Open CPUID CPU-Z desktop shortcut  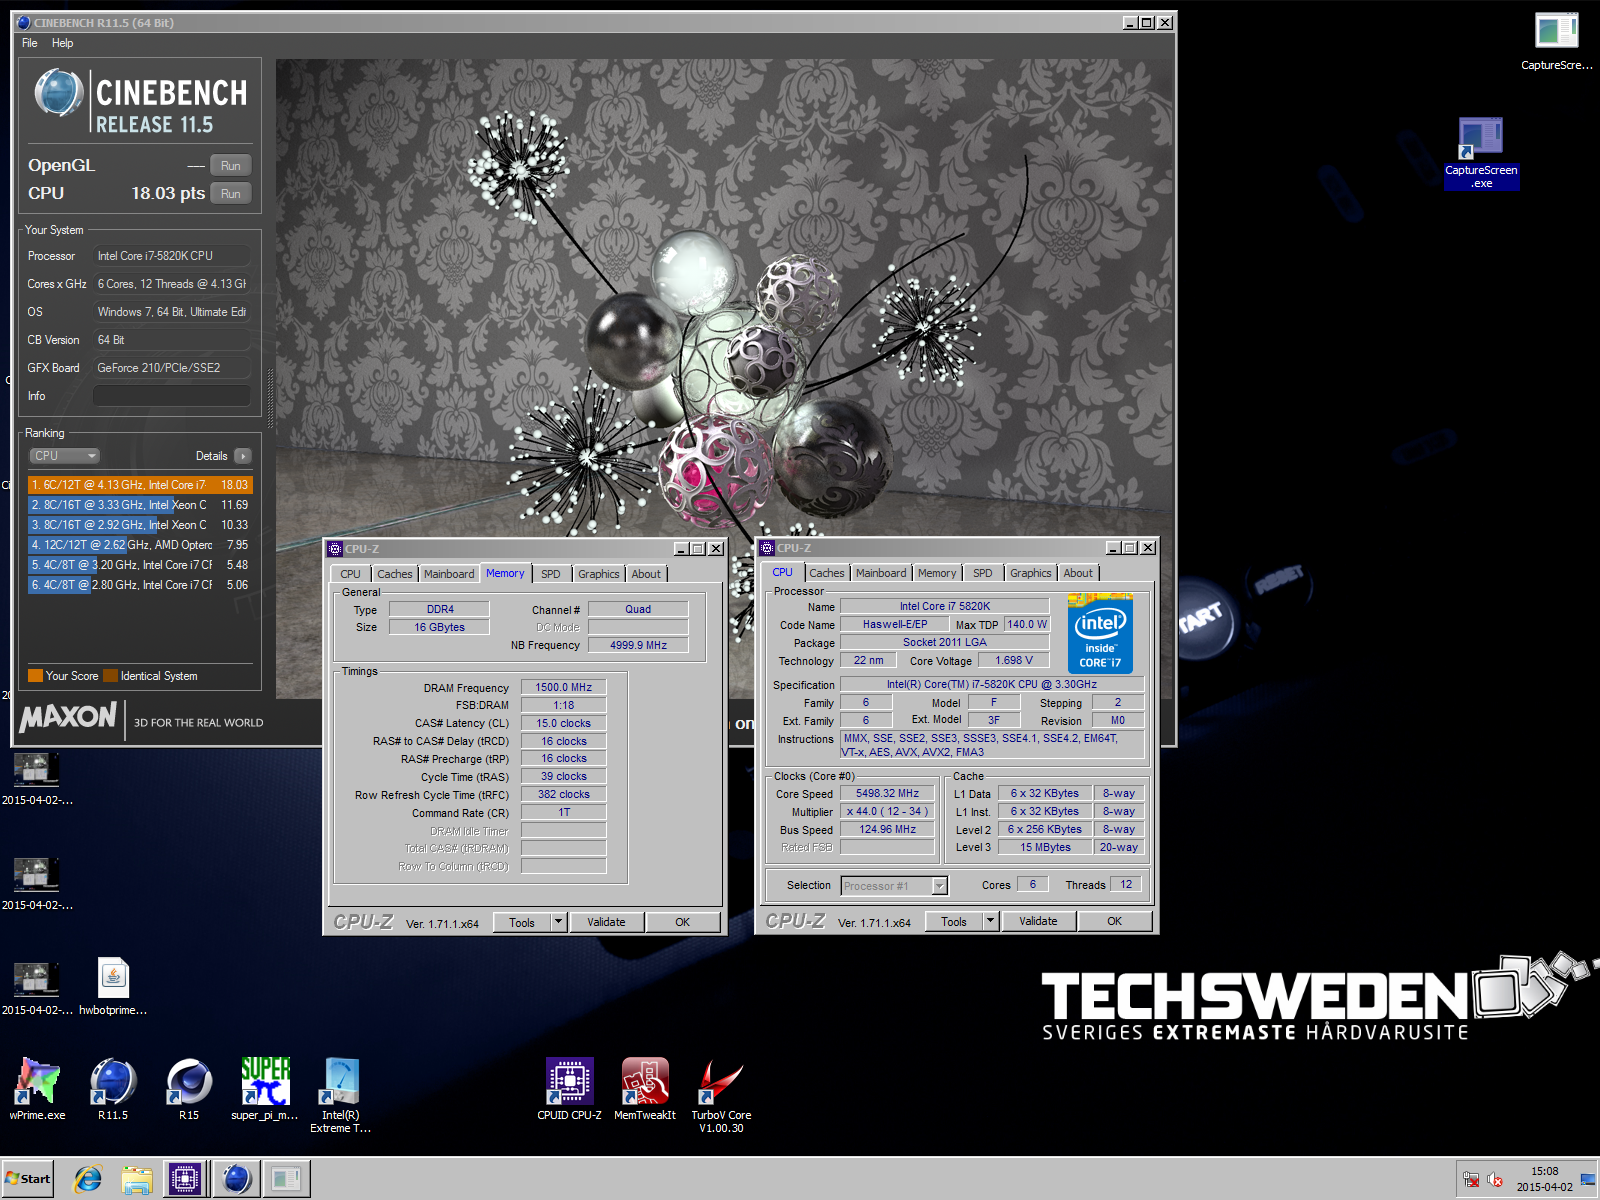point(569,1088)
